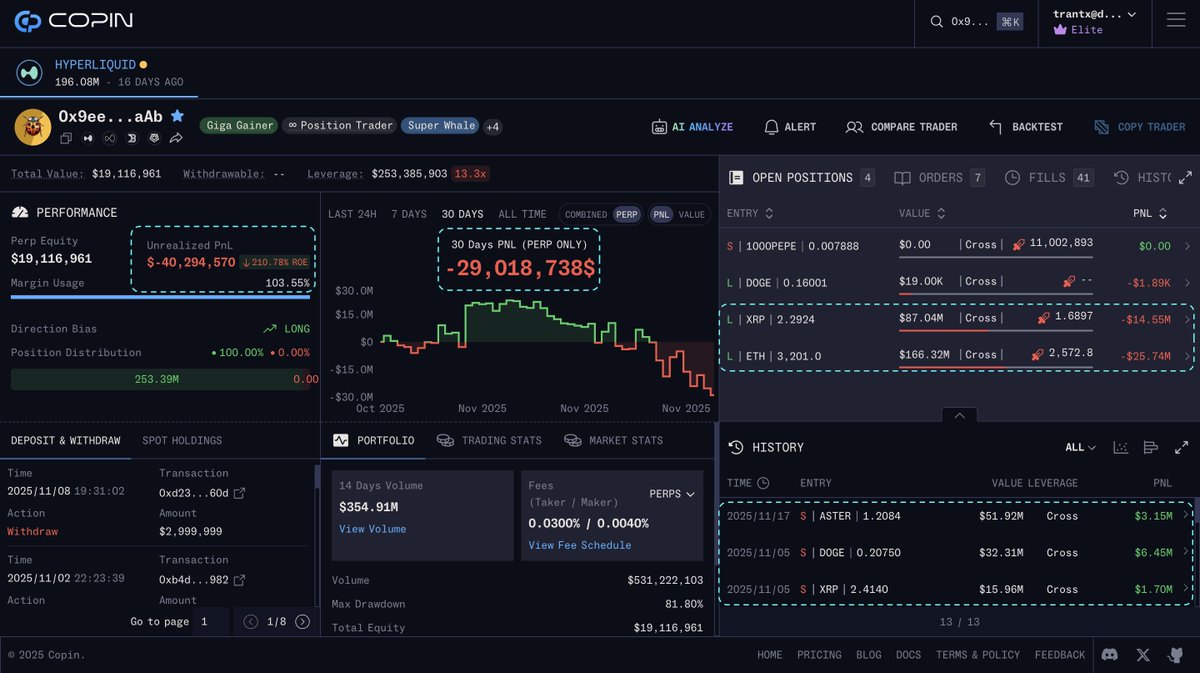Viewport: 1200px width, 673px height.
Task: Open History ALL filter dropdown
Action: (1080, 447)
